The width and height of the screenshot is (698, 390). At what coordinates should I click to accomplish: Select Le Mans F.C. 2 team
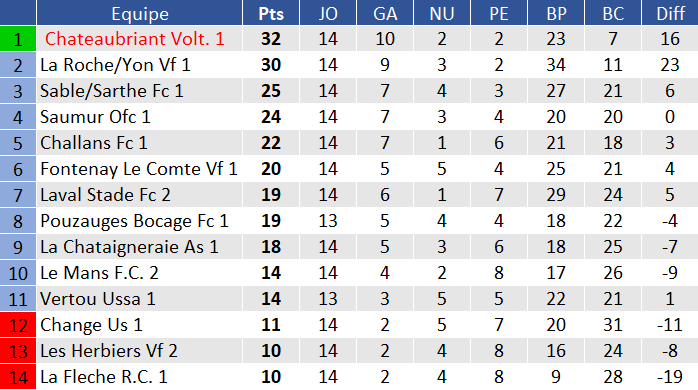tap(99, 273)
